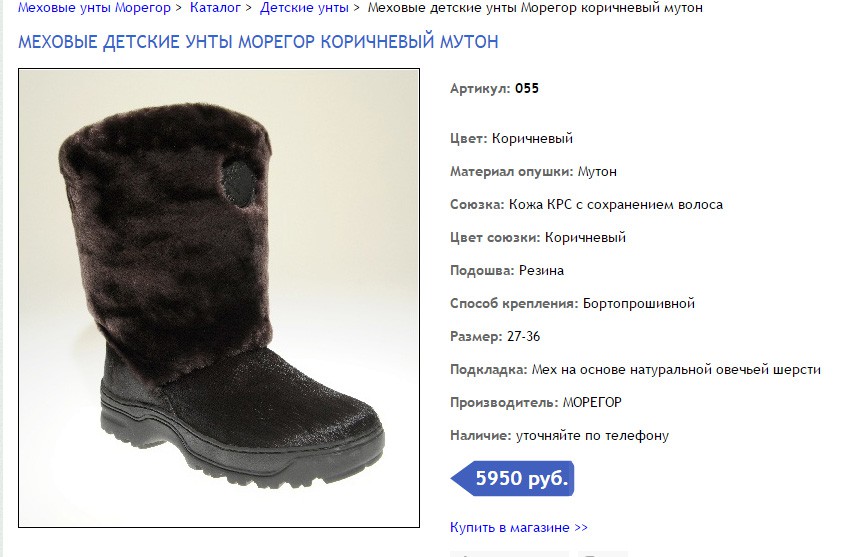This screenshot has height=557, width=864.
Task: Go to the Каталог breadcrumb link
Action: click(215, 8)
